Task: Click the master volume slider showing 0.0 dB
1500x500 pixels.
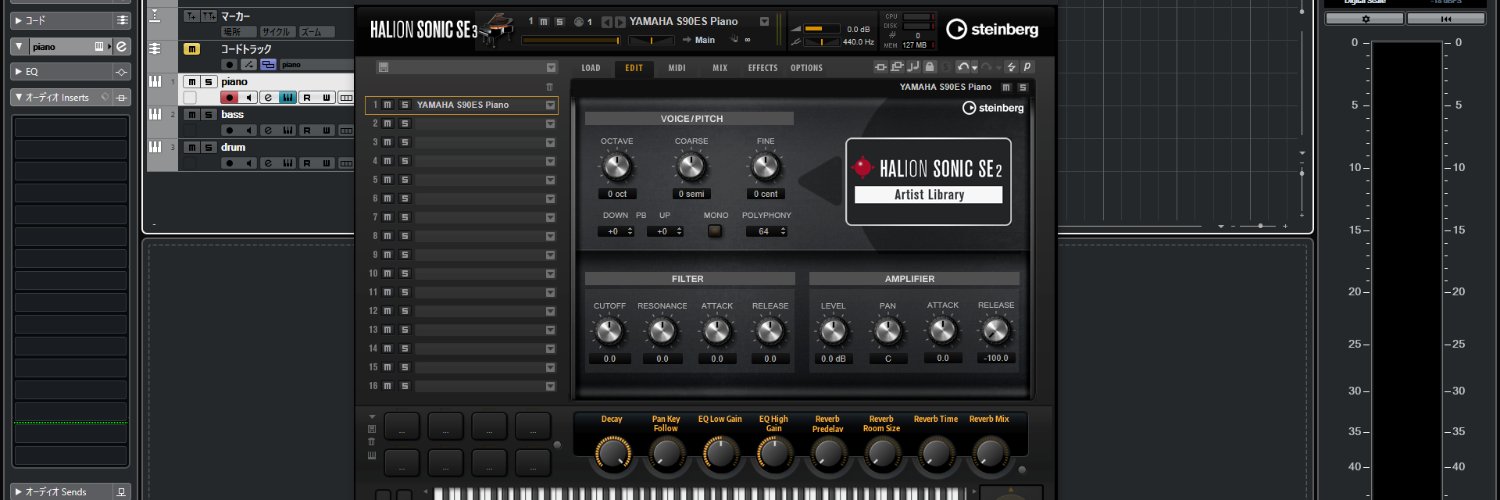Action: pos(820,30)
